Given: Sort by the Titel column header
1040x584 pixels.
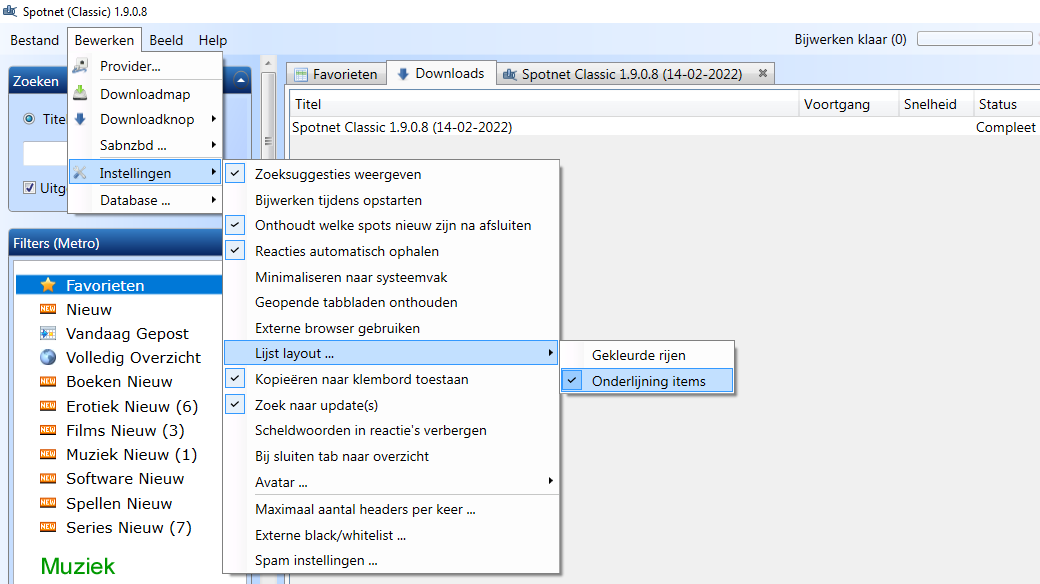Looking at the screenshot, I should coord(544,104).
